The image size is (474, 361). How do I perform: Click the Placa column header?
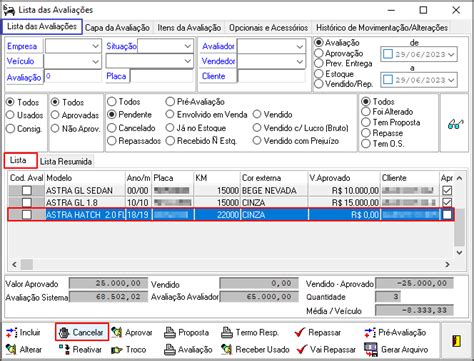click(x=173, y=178)
